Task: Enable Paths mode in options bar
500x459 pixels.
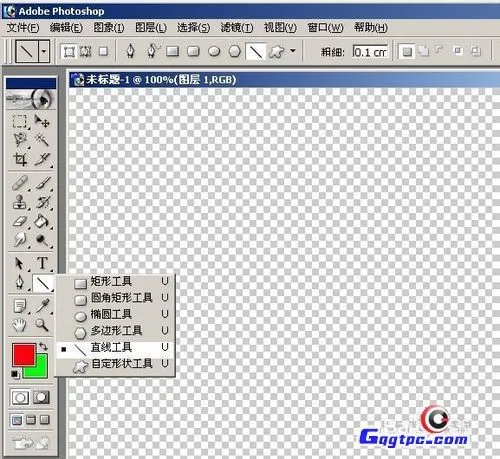Action: pyautogui.click(x=86, y=52)
